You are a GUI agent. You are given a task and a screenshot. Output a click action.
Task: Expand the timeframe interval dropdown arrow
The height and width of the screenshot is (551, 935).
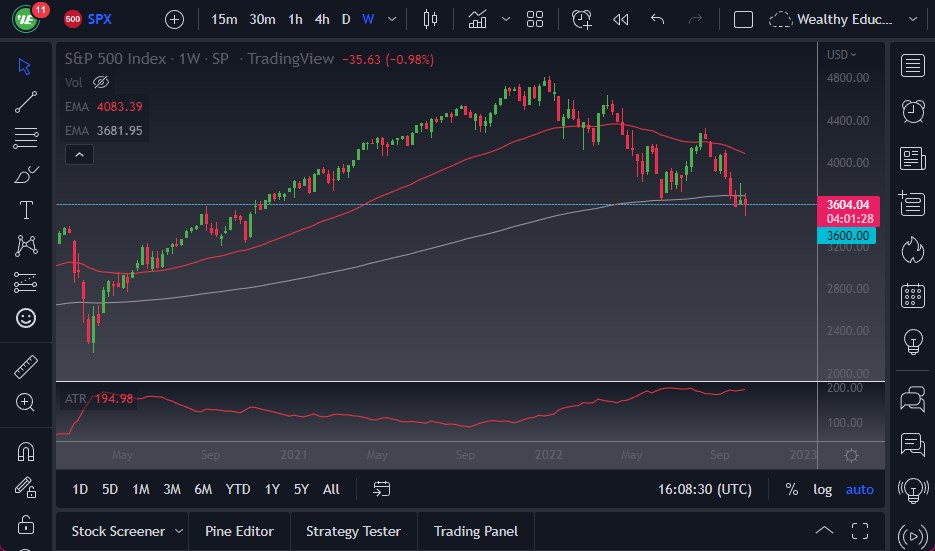click(x=392, y=19)
